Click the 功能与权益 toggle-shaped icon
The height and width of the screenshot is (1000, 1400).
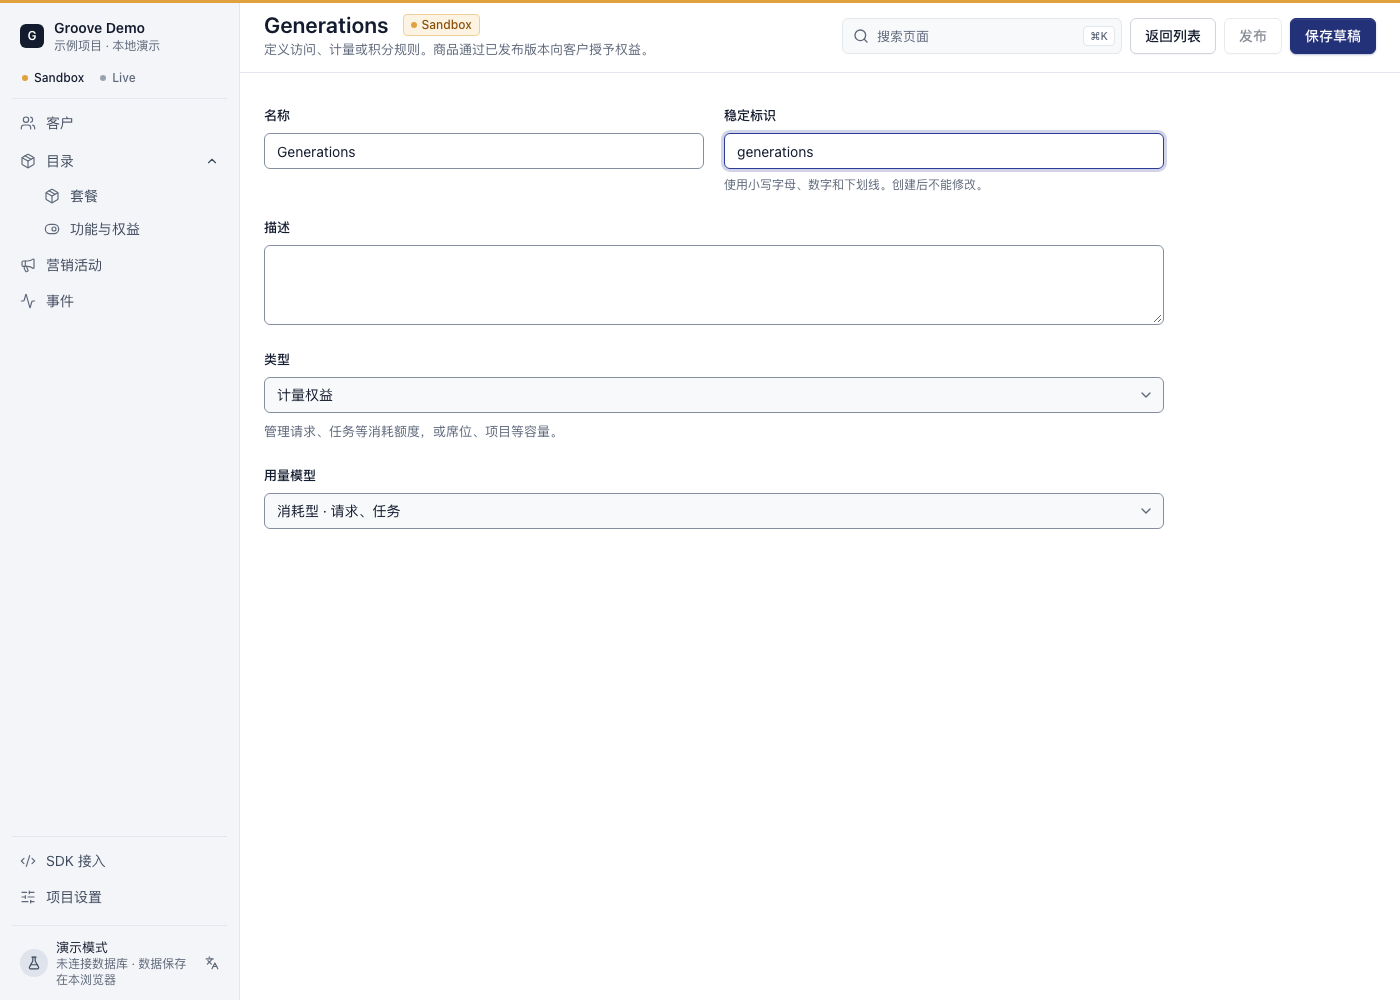point(52,229)
